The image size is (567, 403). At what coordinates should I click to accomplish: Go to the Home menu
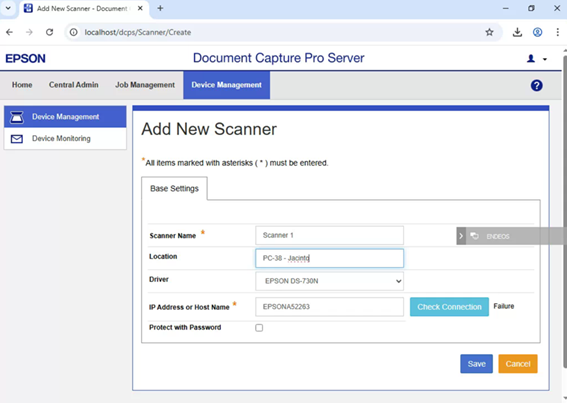pos(22,85)
